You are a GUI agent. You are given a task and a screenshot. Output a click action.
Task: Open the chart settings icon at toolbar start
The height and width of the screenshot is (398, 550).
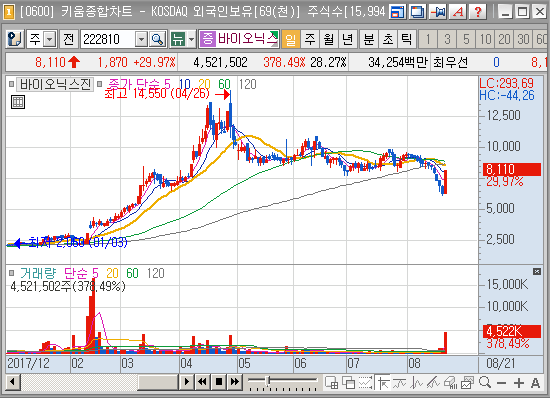tap(14, 39)
